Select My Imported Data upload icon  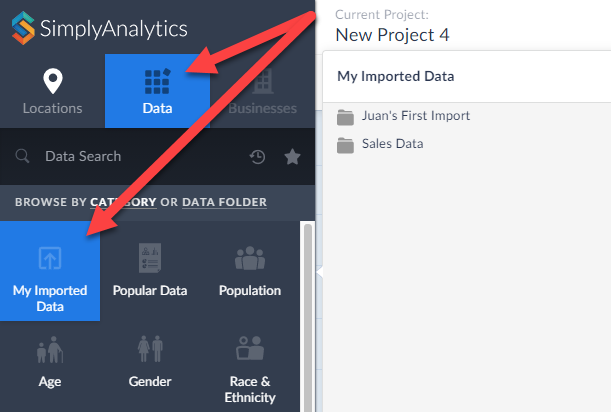50,258
